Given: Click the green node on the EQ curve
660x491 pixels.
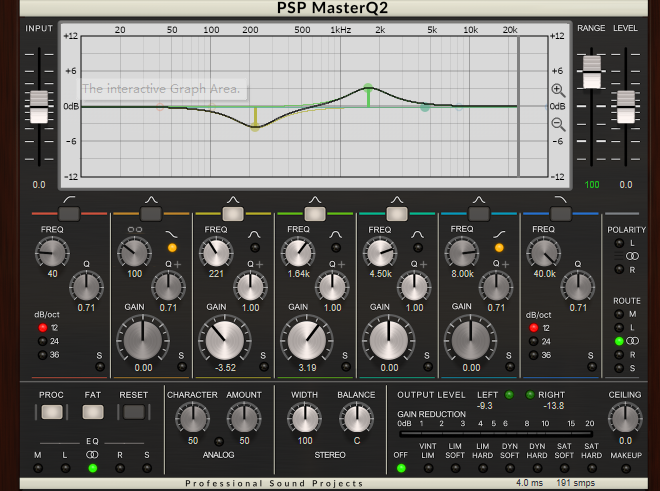Looking at the screenshot, I should pos(368,88).
